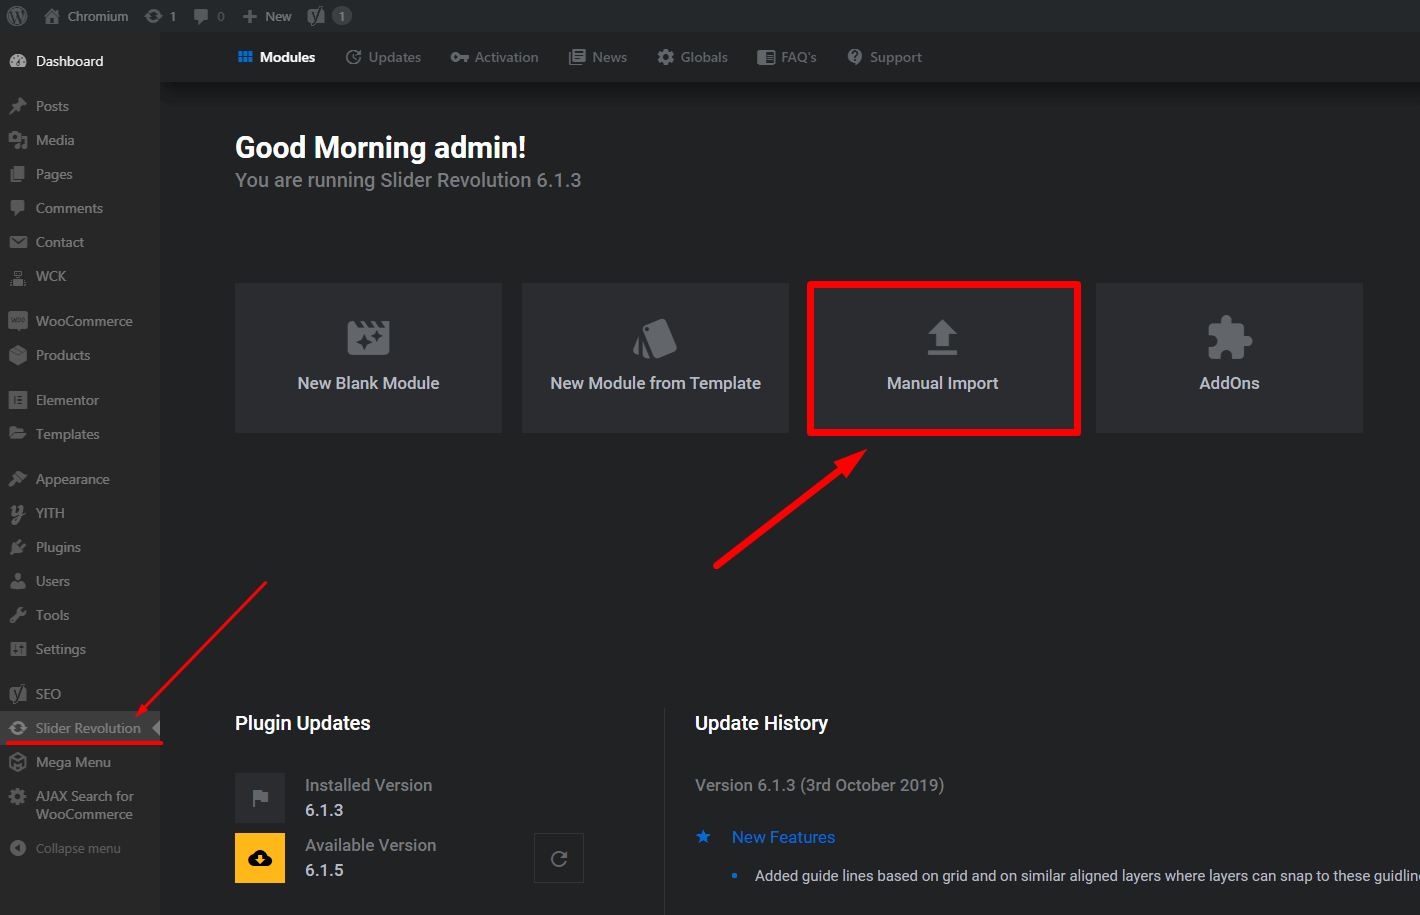The image size is (1420, 915).
Task: Switch to the Modules tab
Action: point(276,57)
